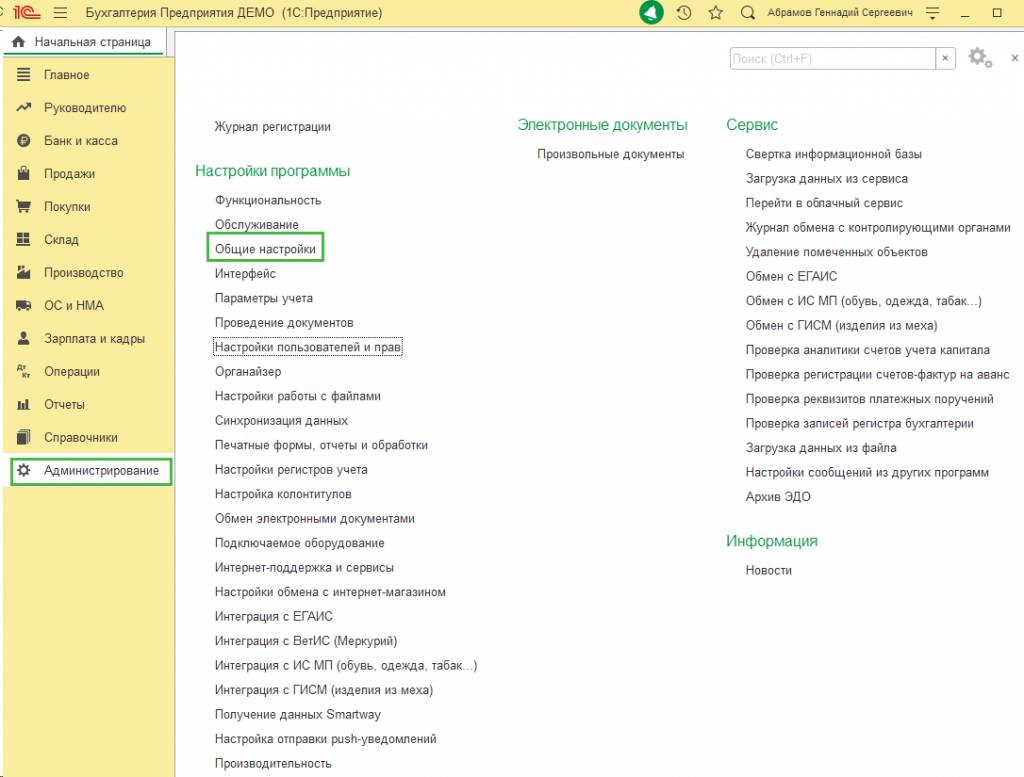The image size is (1024, 777).
Task: Open Загрузка данных из файла
Action: 821,448
